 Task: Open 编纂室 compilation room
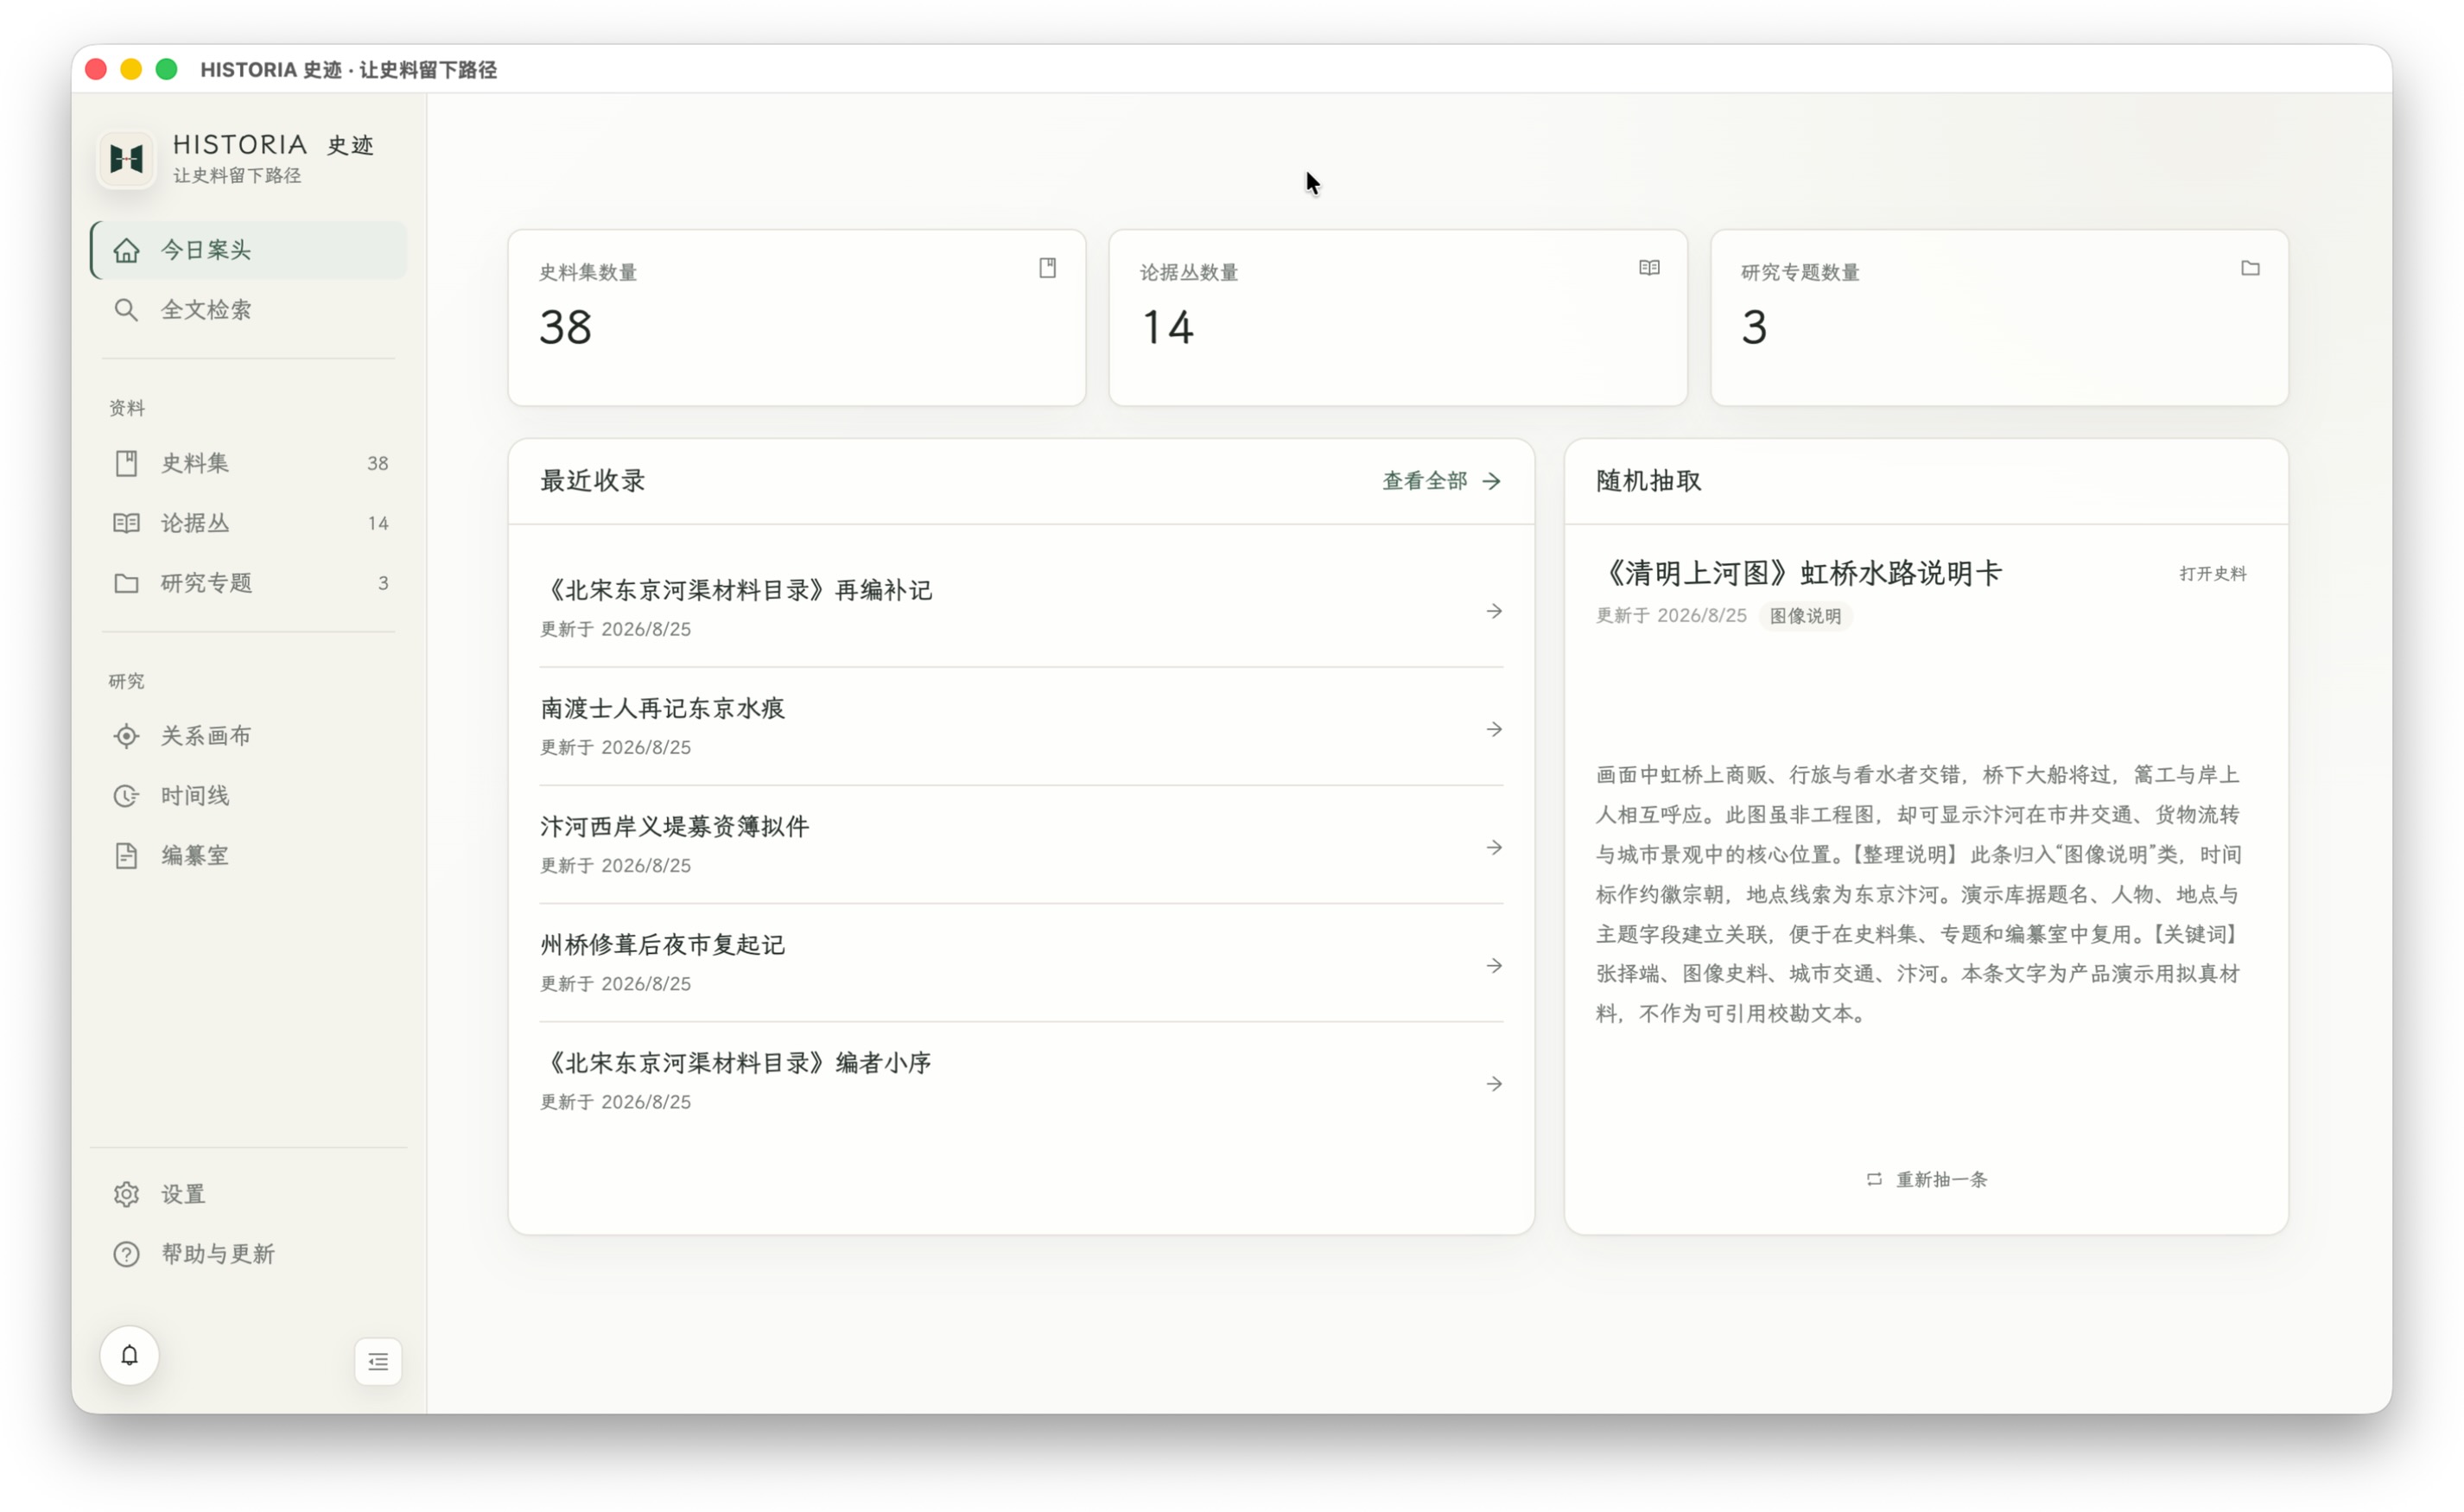249,856
